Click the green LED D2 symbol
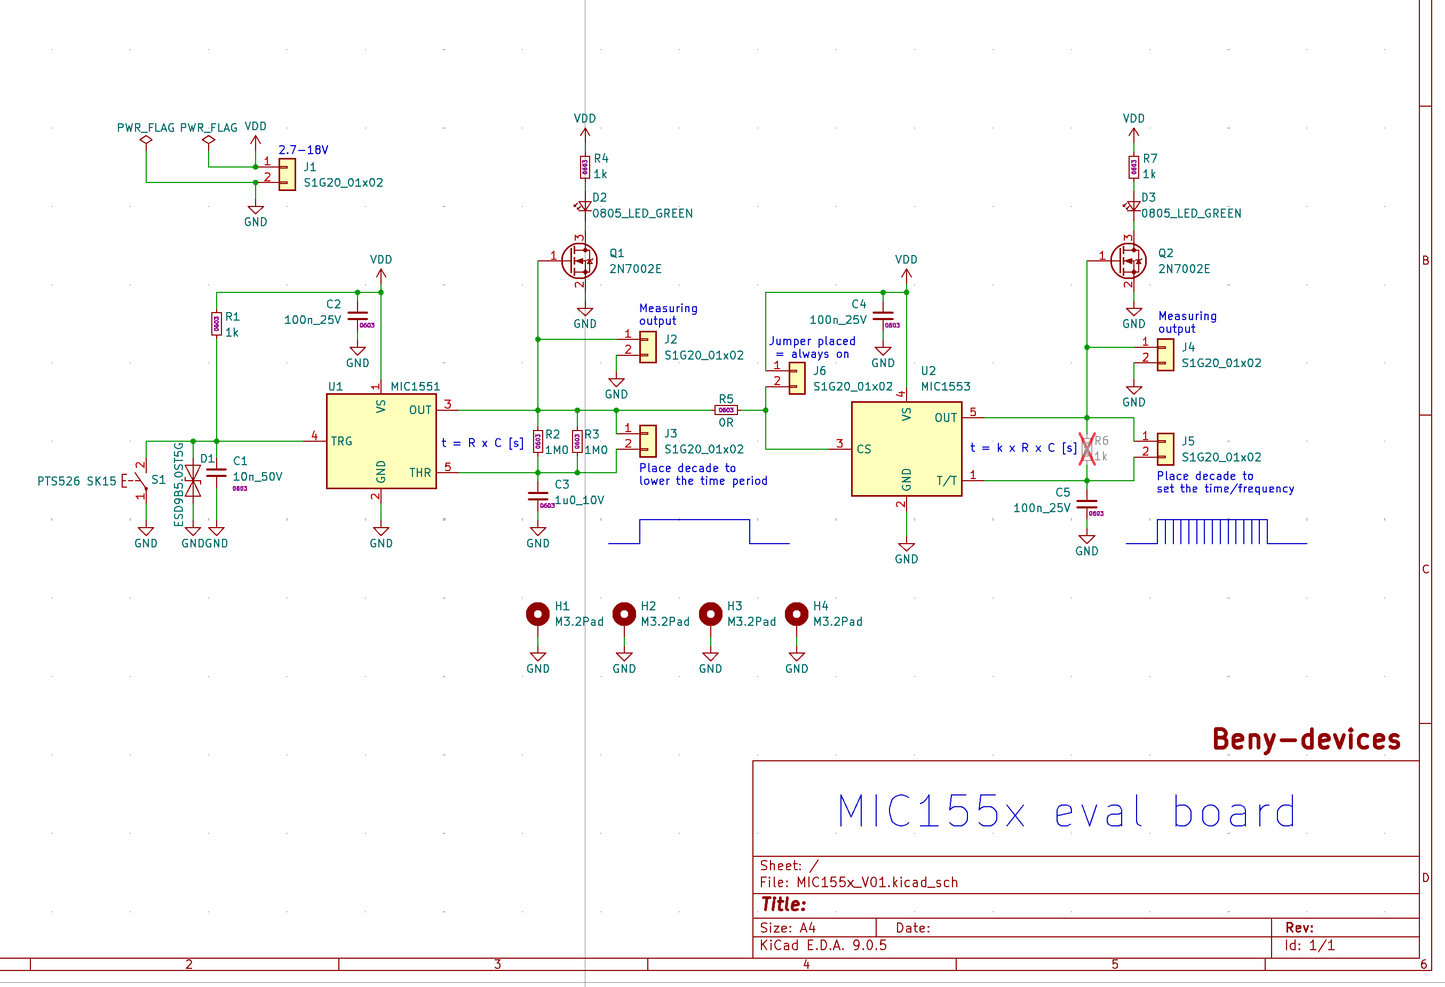The height and width of the screenshot is (987, 1445). 583,206
